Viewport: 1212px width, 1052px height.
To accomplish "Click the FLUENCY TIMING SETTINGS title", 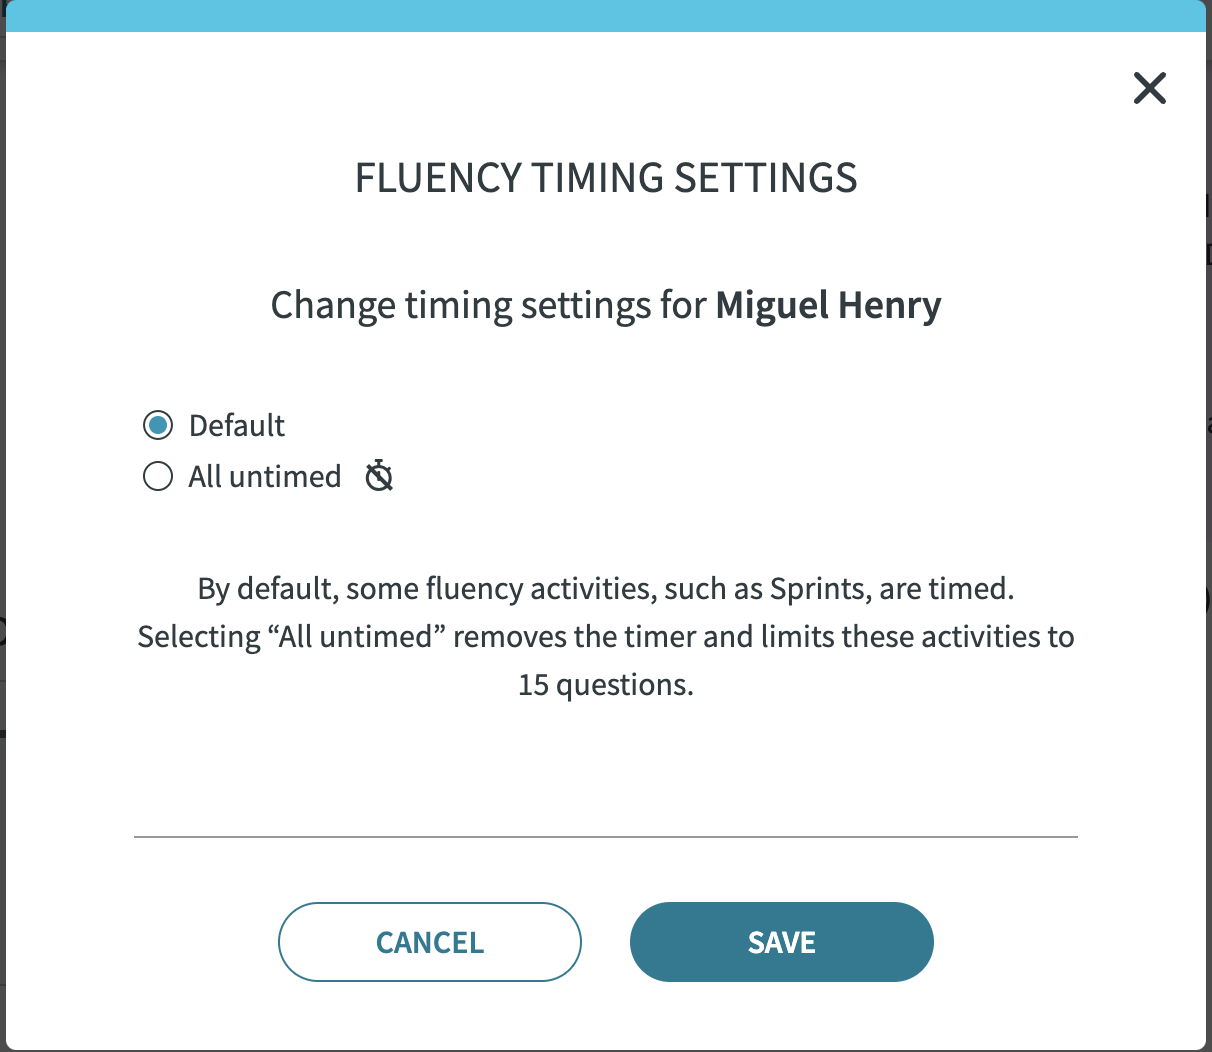I will (x=606, y=178).
